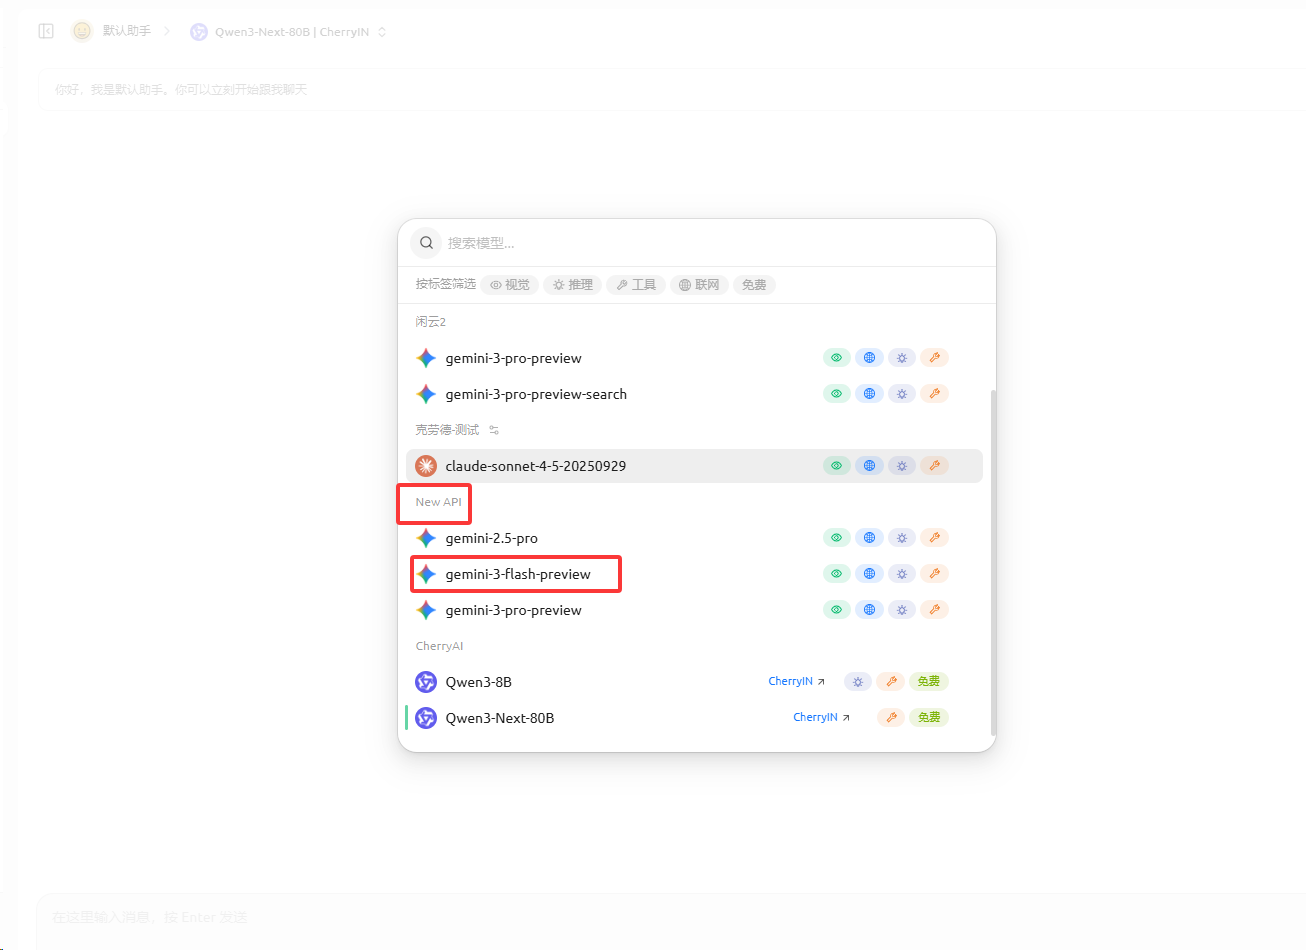Select gemini-3-flash-preview from the model list

tap(517, 574)
